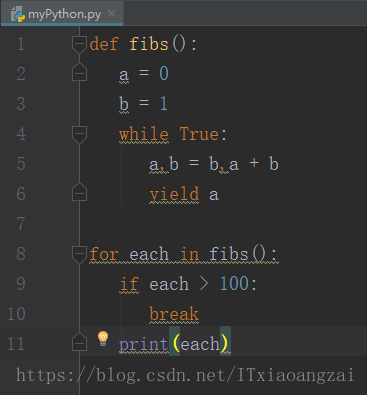Image resolution: width=367 pixels, height=395 pixels.
Task: Click line number 9 in the gutter
Action: [21, 284]
